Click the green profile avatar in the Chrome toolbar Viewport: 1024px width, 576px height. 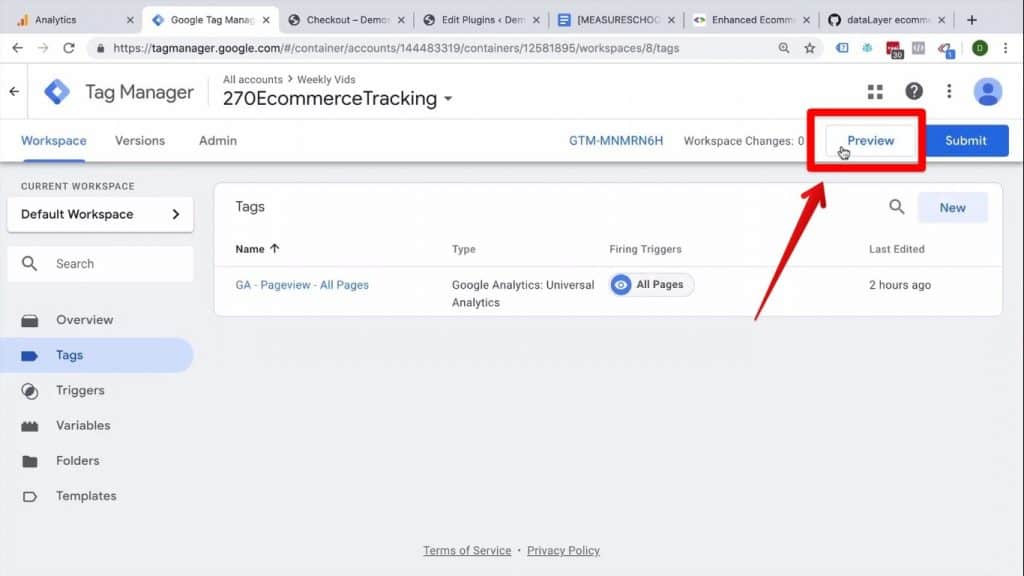[980, 48]
